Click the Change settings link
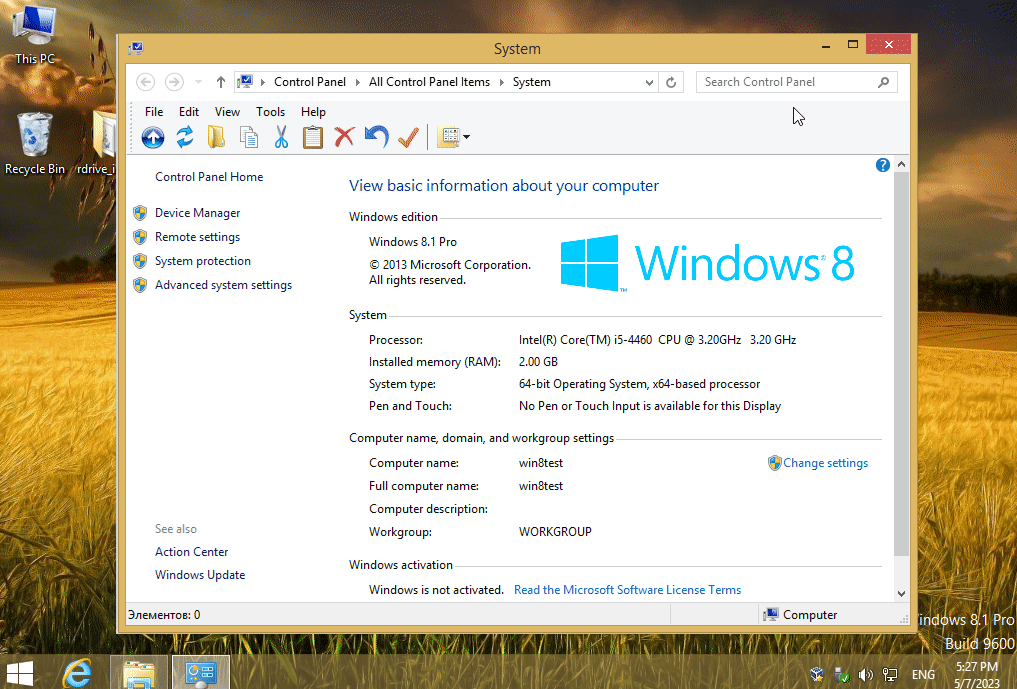This screenshot has height=689, width=1017. pyautogui.click(x=825, y=463)
